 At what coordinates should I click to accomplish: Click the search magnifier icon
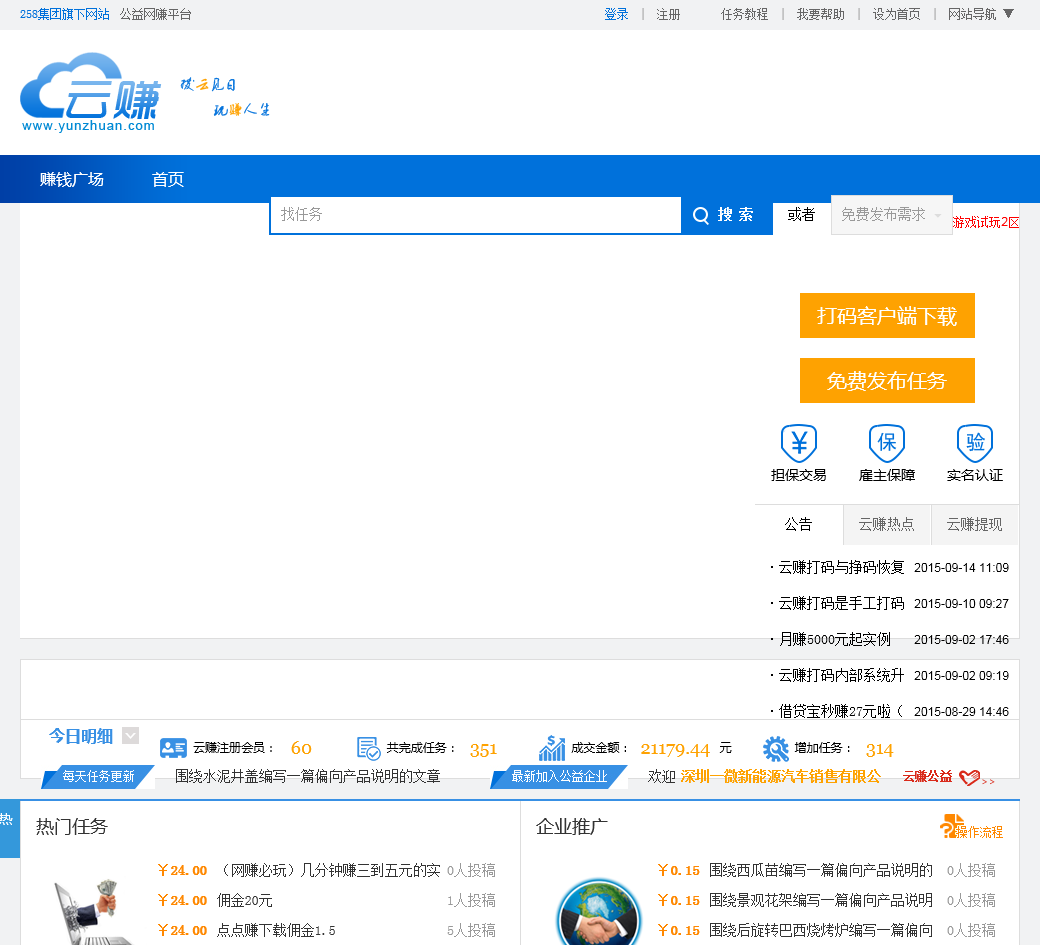tap(700, 215)
